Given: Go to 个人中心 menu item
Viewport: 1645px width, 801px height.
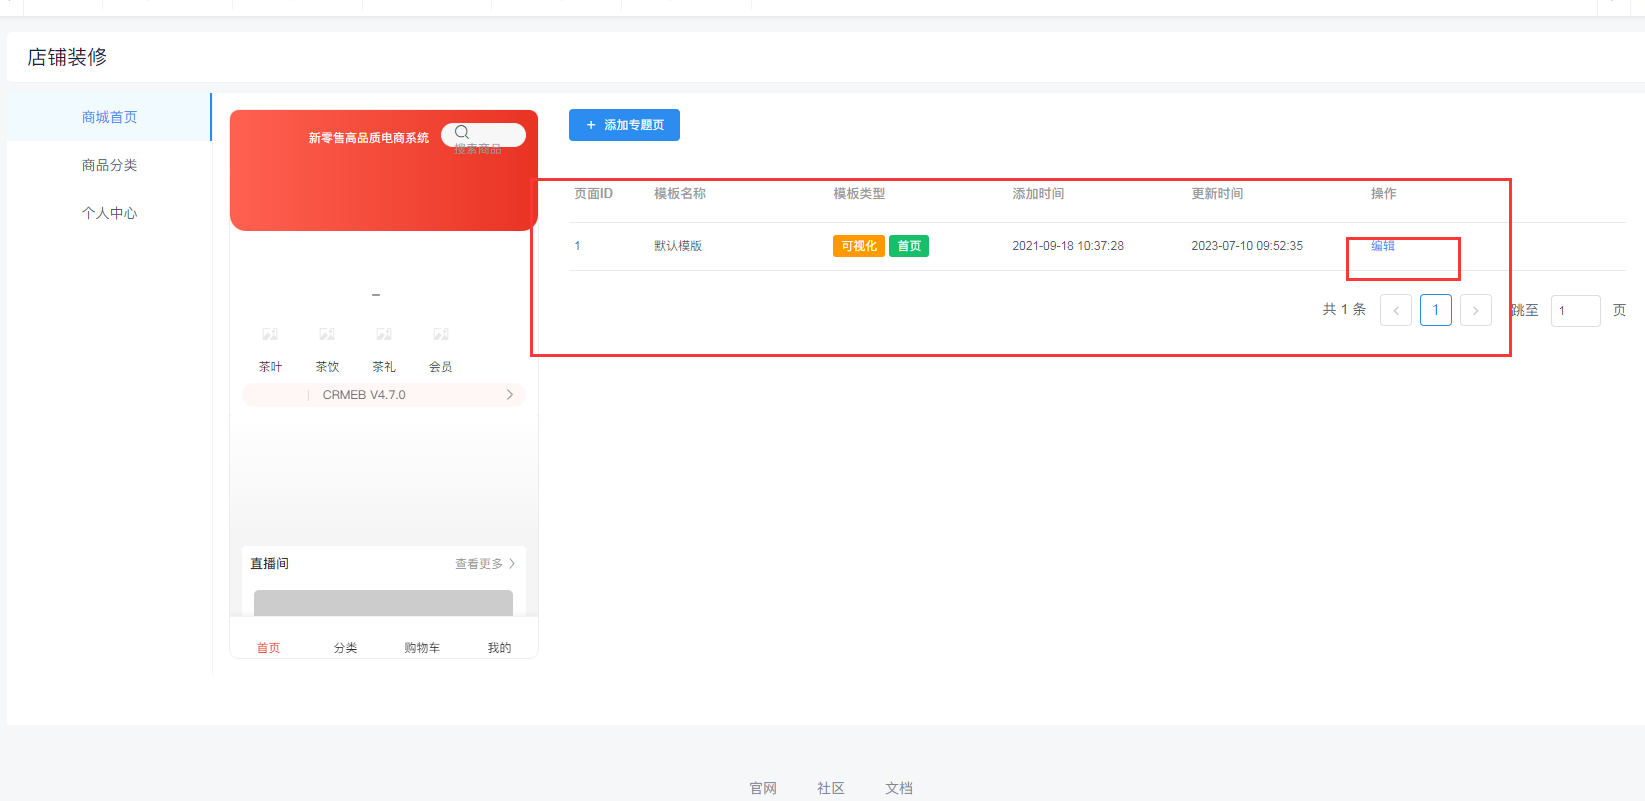Looking at the screenshot, I should coord(109,213).
